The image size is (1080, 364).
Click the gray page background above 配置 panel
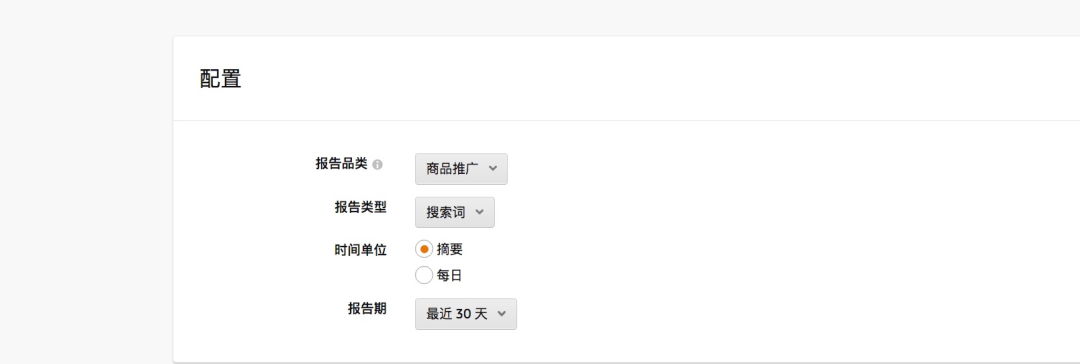540,17
